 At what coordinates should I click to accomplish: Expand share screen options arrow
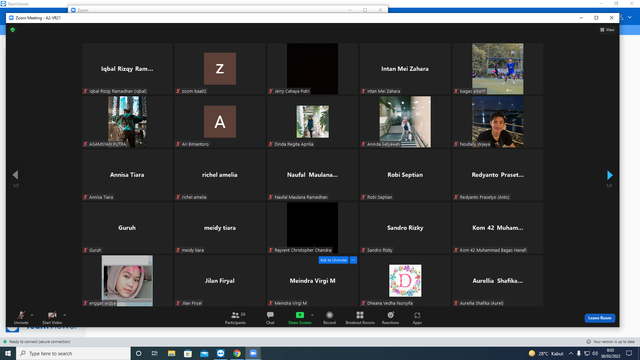coord(312,315)
